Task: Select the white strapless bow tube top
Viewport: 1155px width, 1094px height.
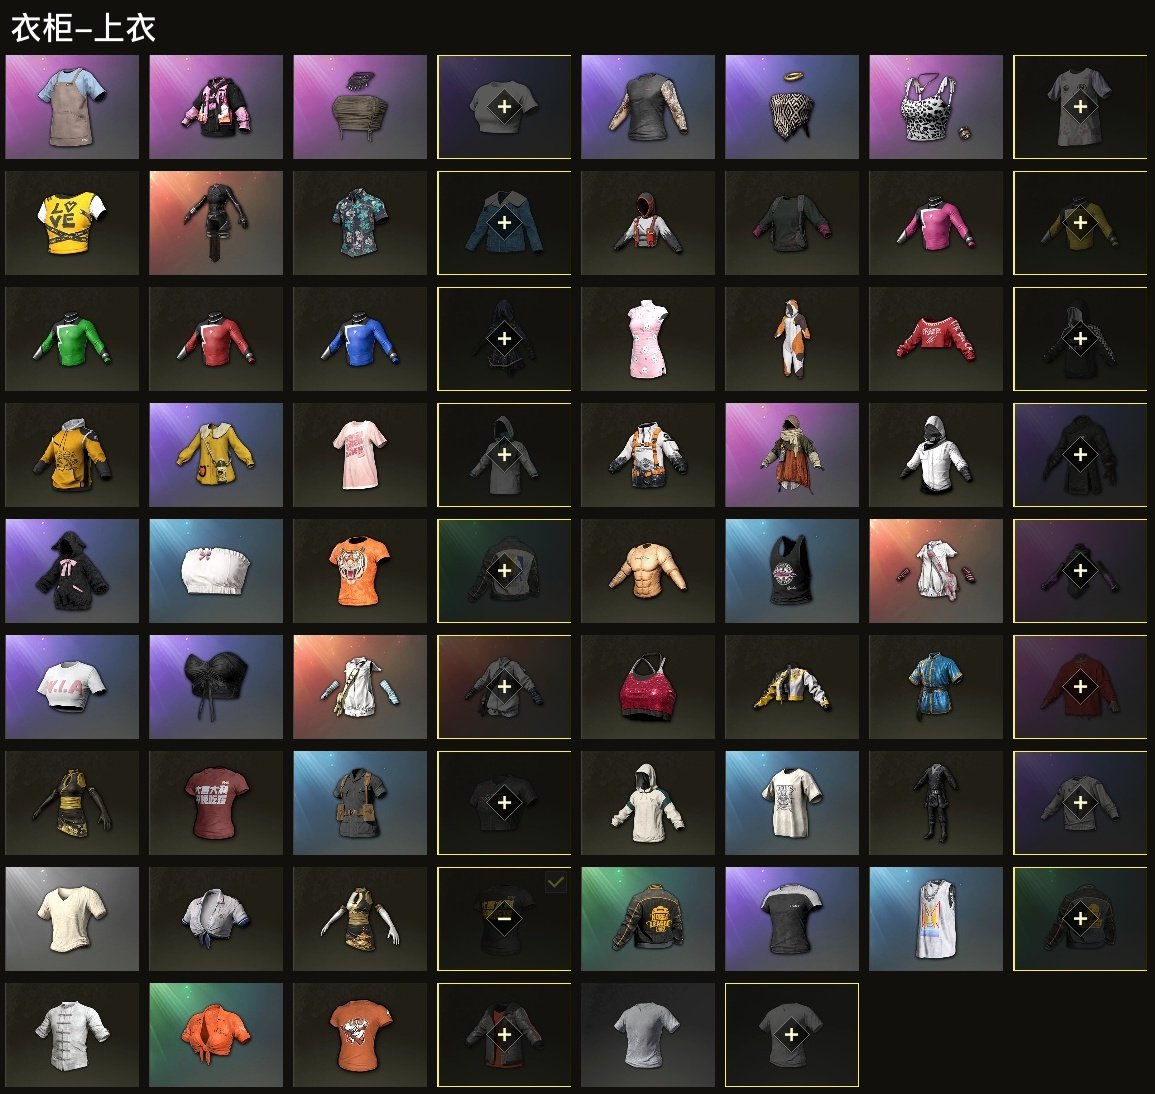Action: pyautogui.click(x=216, y=570)
